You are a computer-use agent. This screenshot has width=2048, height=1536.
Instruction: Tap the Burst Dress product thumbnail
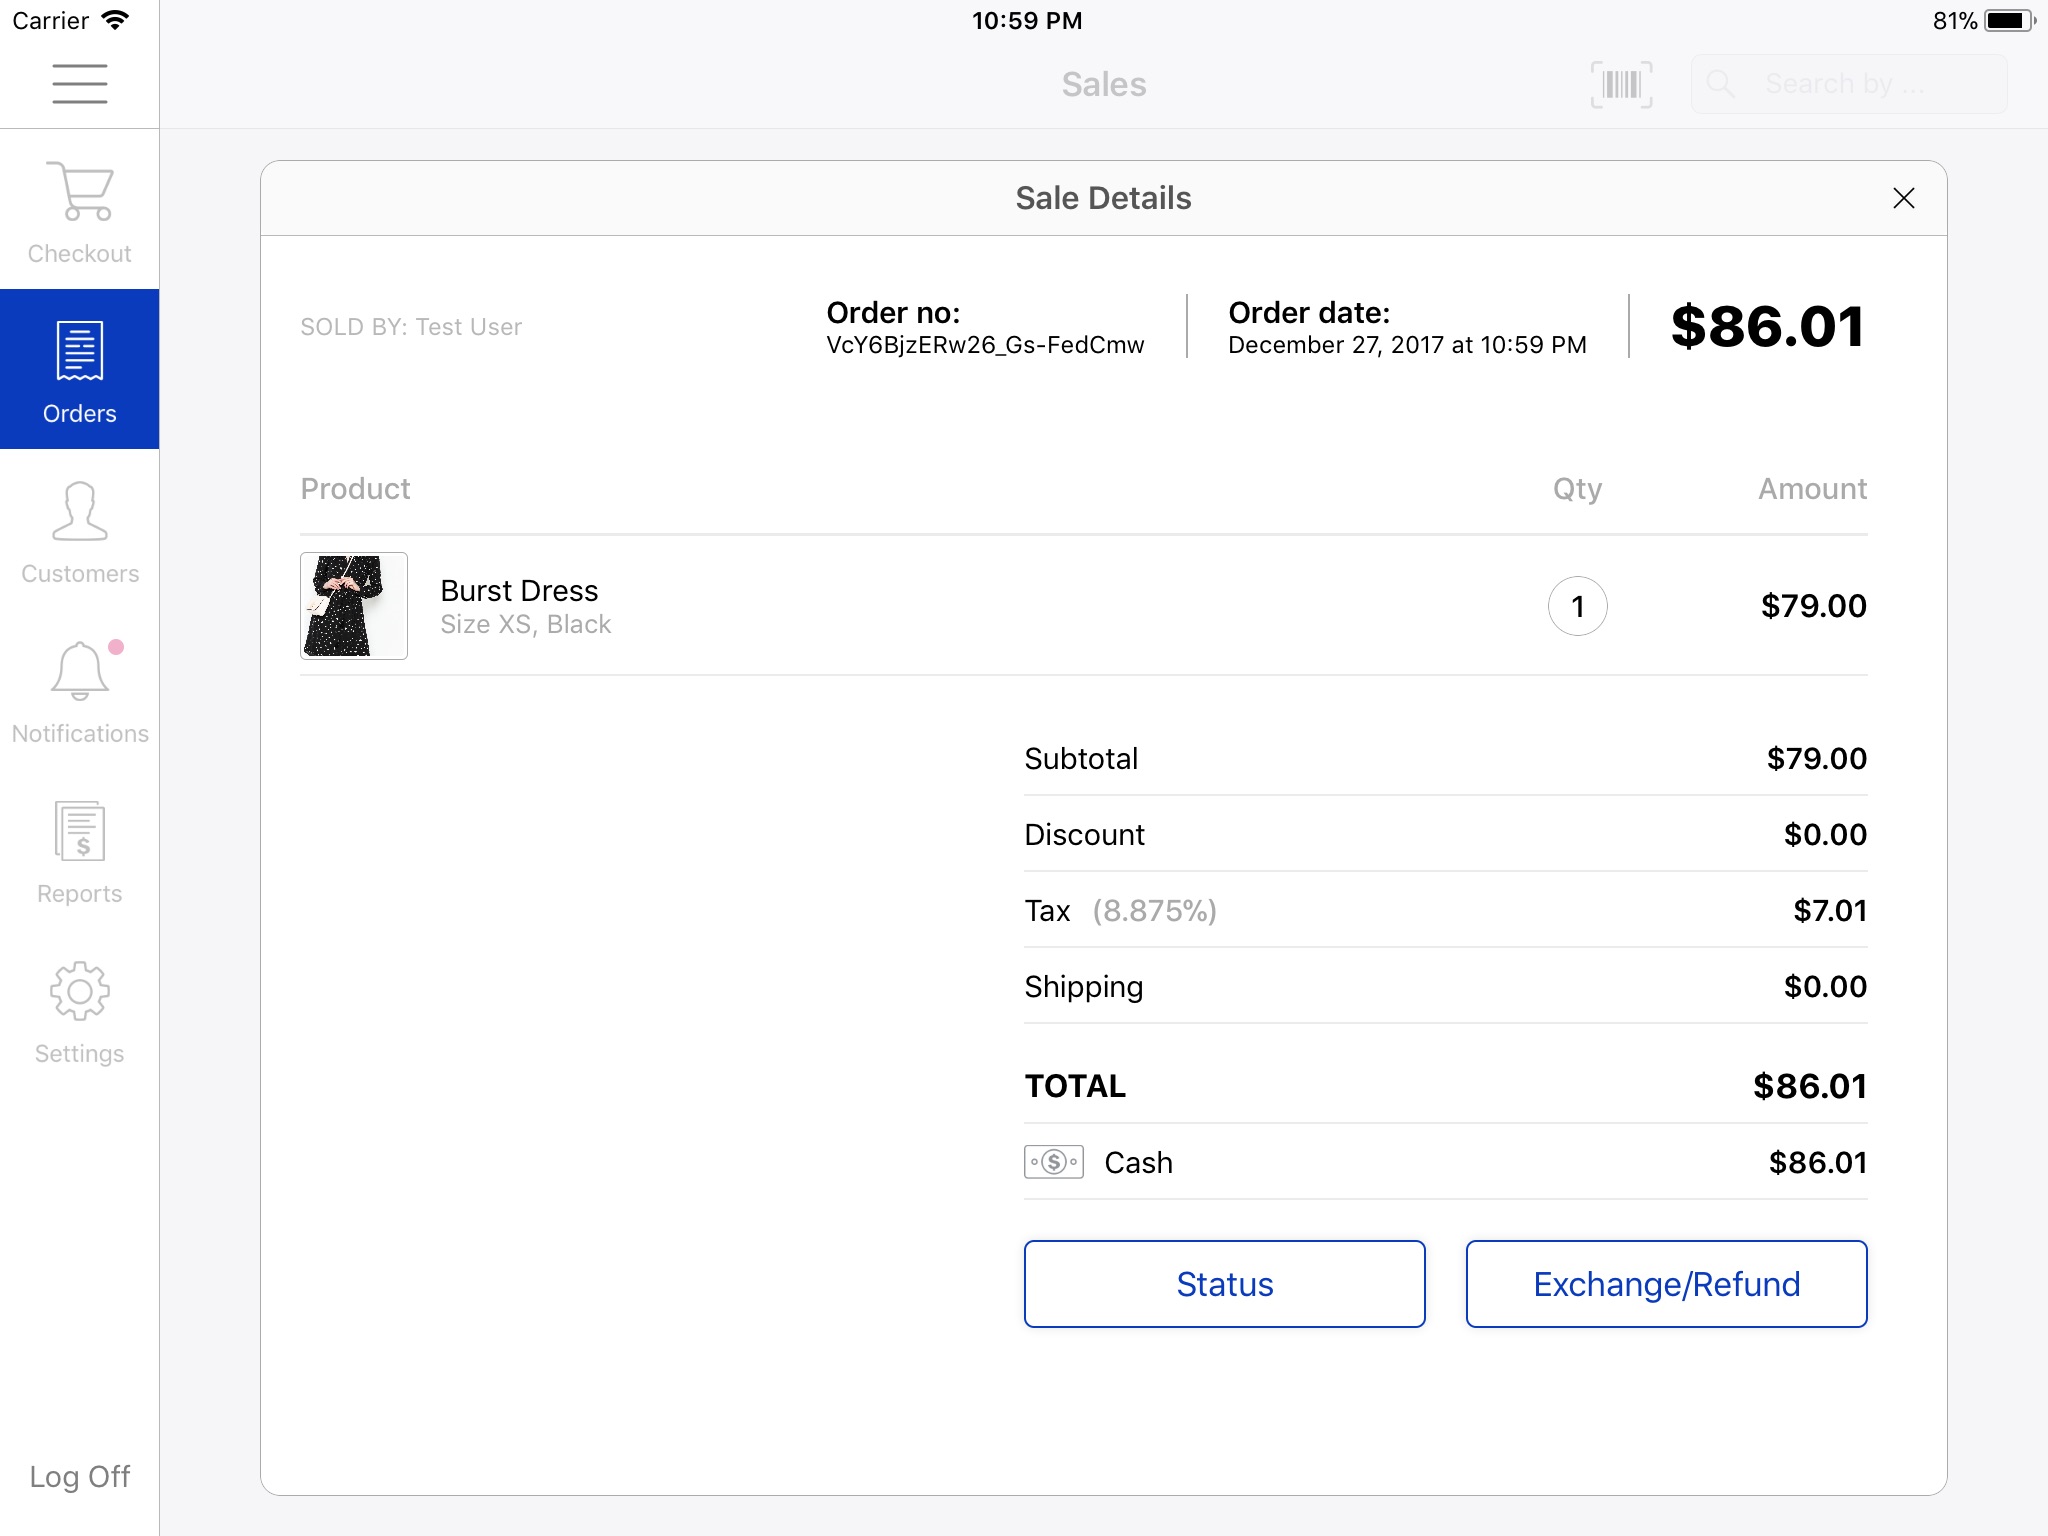point(353,605)
